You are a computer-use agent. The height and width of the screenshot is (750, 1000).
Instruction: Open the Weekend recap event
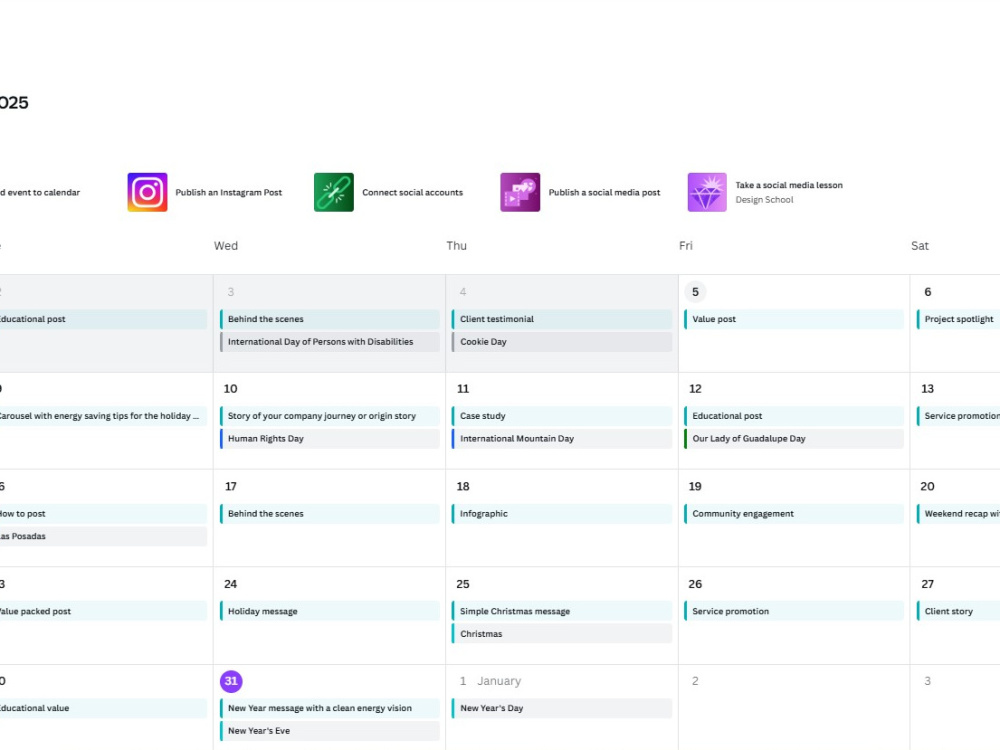click(958, 513)
